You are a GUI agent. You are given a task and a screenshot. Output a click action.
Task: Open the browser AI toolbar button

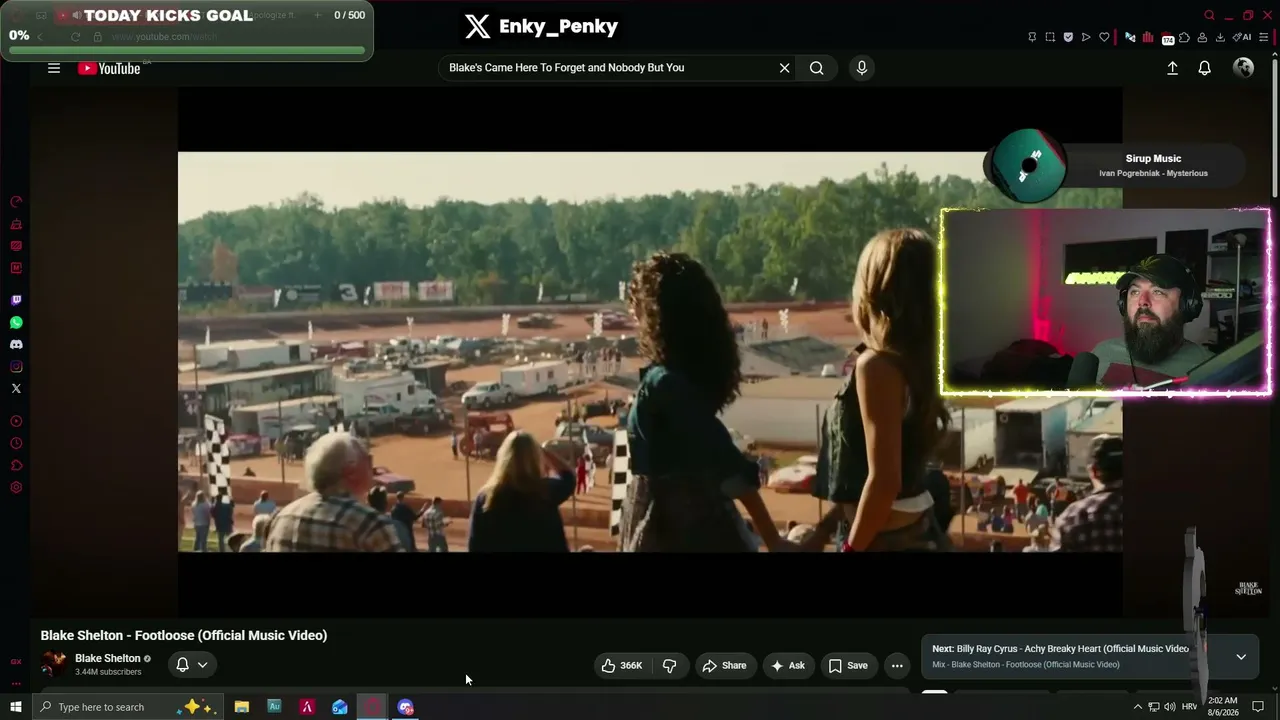1242,37
